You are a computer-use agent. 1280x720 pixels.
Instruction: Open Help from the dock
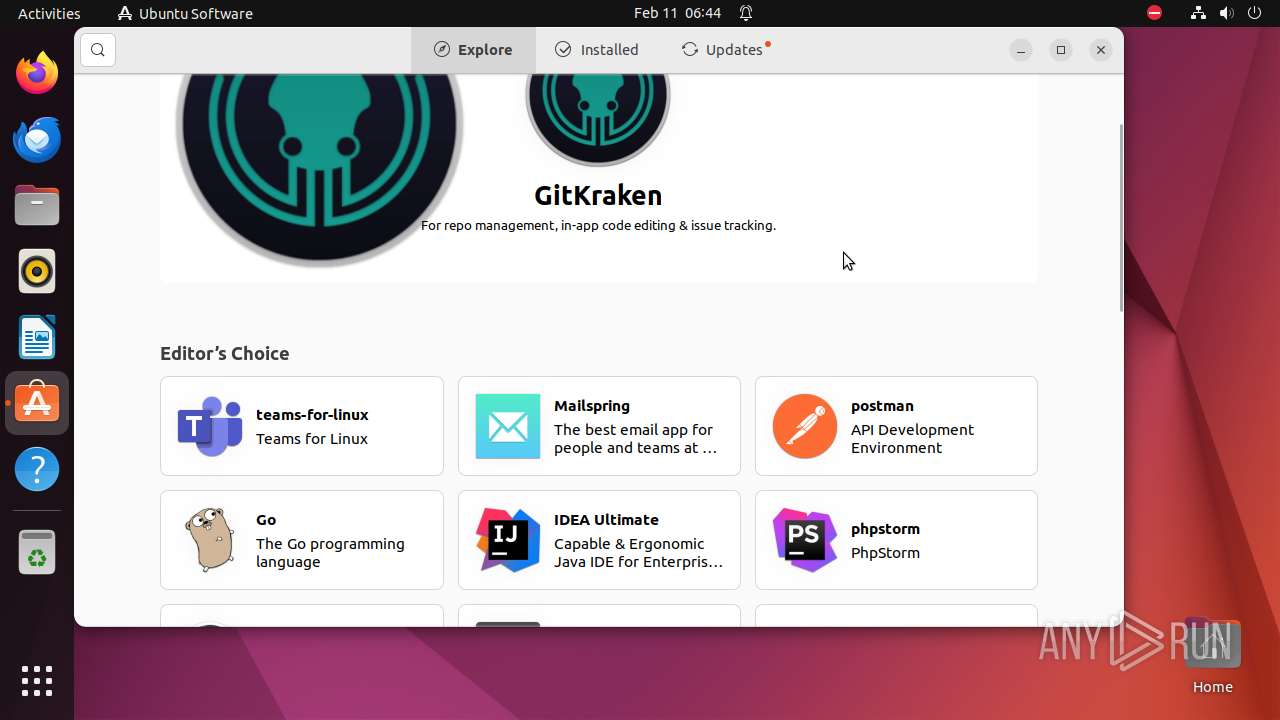(x=37, y=469)
